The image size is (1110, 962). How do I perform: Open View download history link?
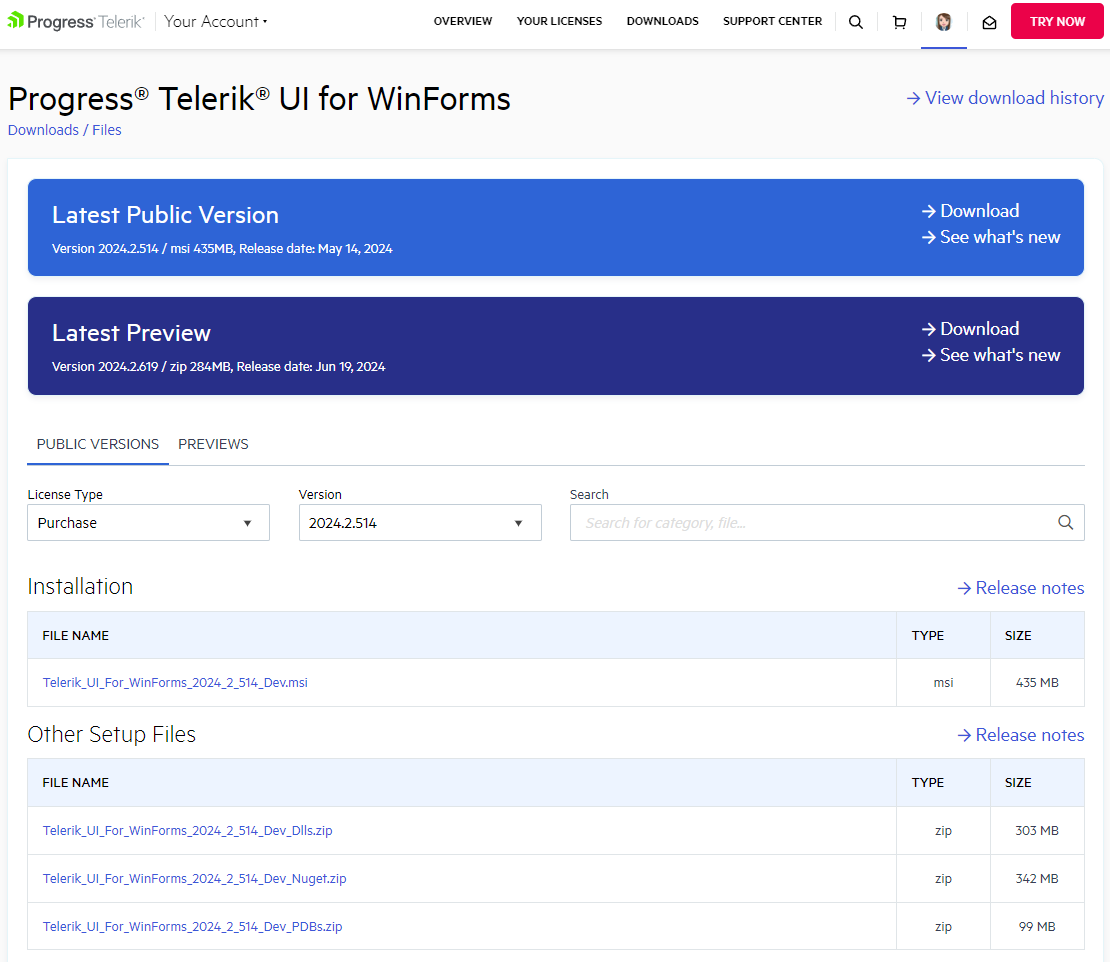[x=1005, y=98]
